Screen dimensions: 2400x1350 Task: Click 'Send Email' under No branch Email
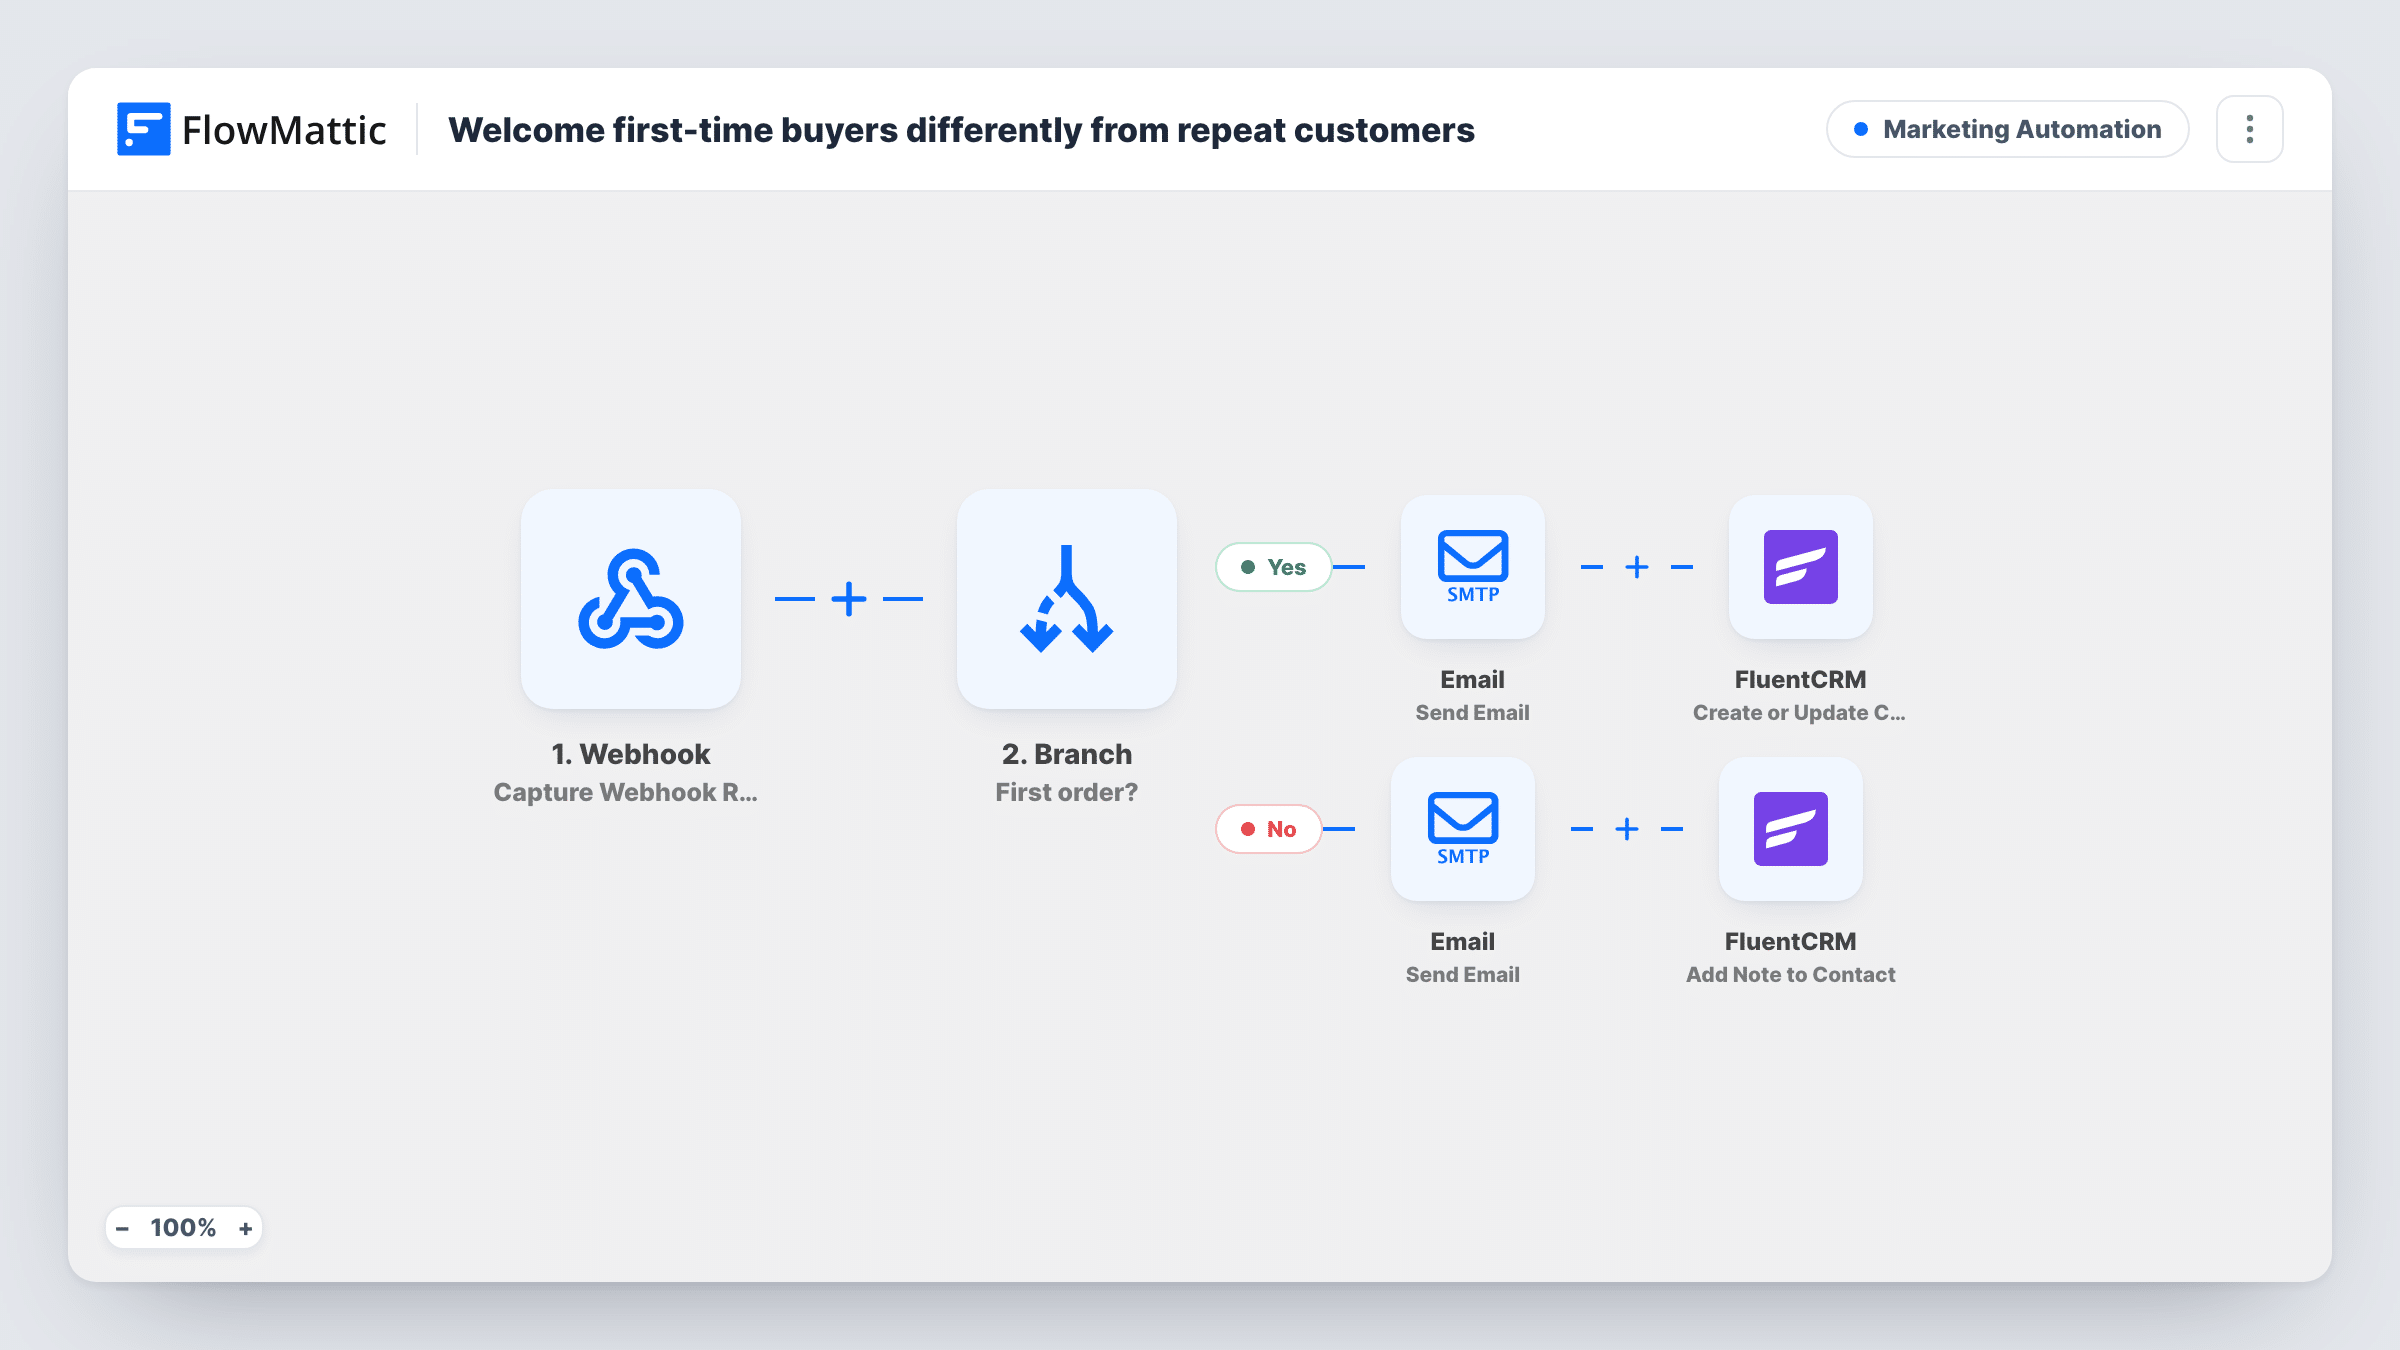1463,974
